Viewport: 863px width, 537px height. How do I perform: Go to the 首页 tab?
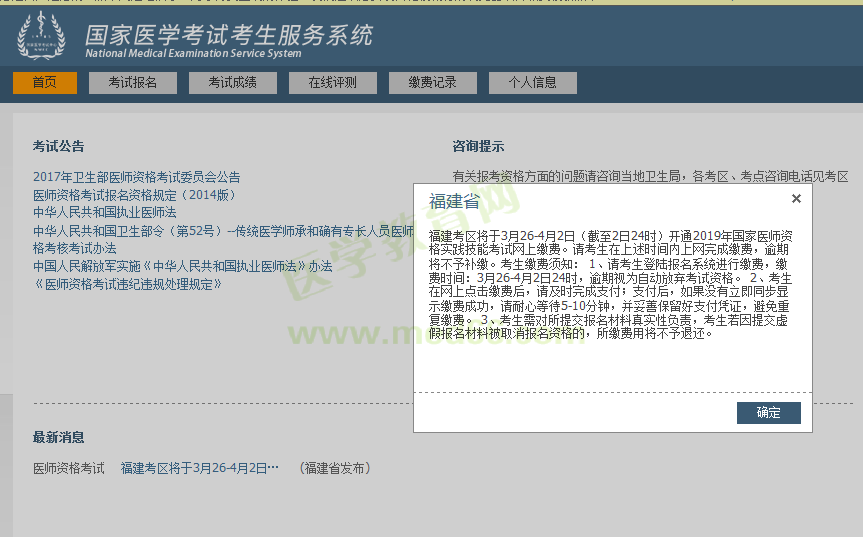pyautogui.click(x=45, y=83)
